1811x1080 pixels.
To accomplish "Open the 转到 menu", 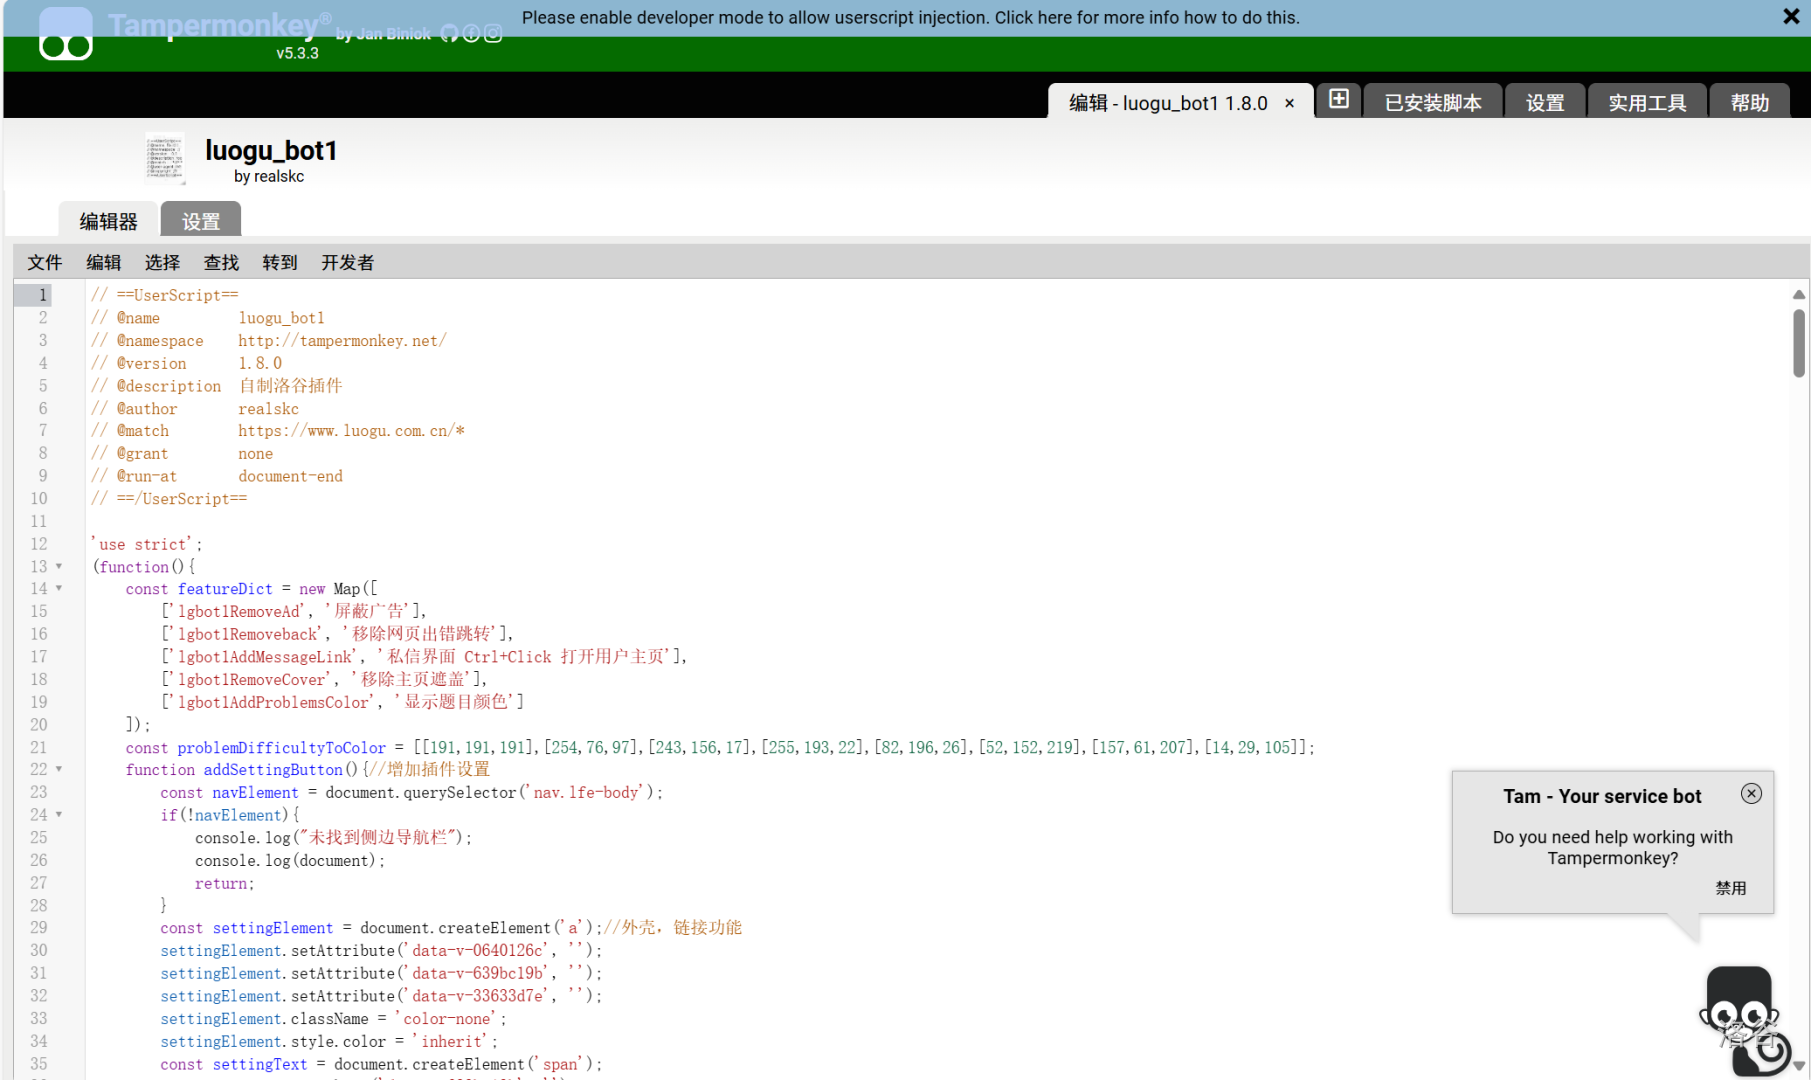I will 280,262.
